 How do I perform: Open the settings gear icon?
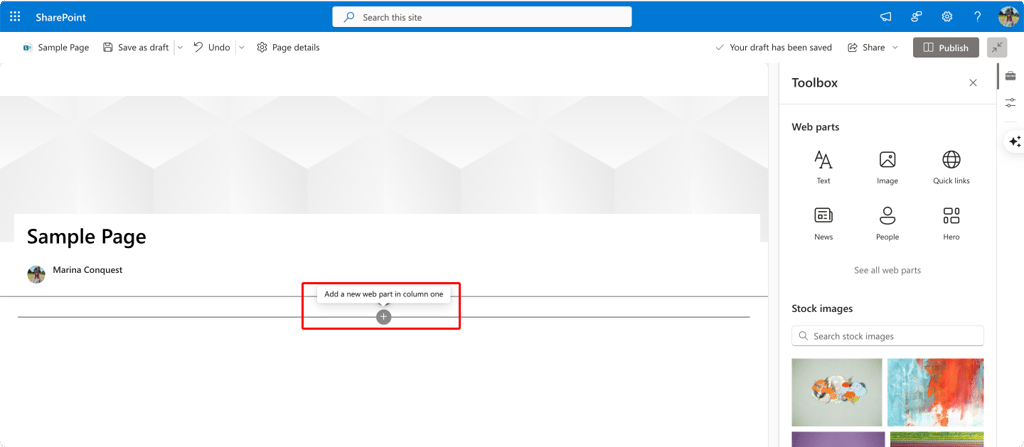tap(947, 17)
